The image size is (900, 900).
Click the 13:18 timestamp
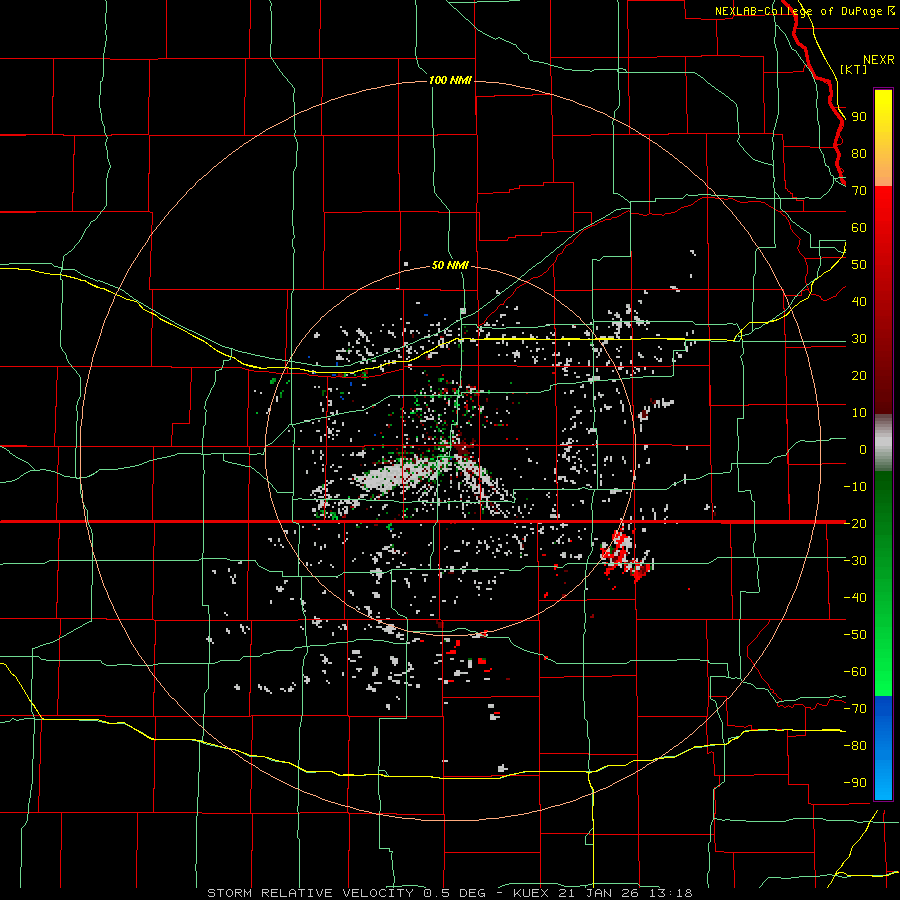670,893
